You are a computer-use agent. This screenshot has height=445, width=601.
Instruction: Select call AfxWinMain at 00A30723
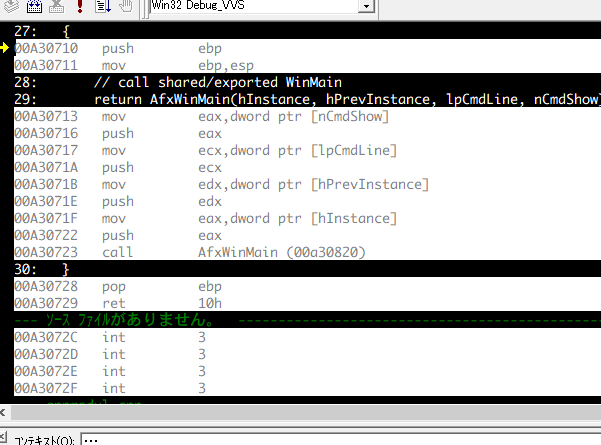[307, 252]
